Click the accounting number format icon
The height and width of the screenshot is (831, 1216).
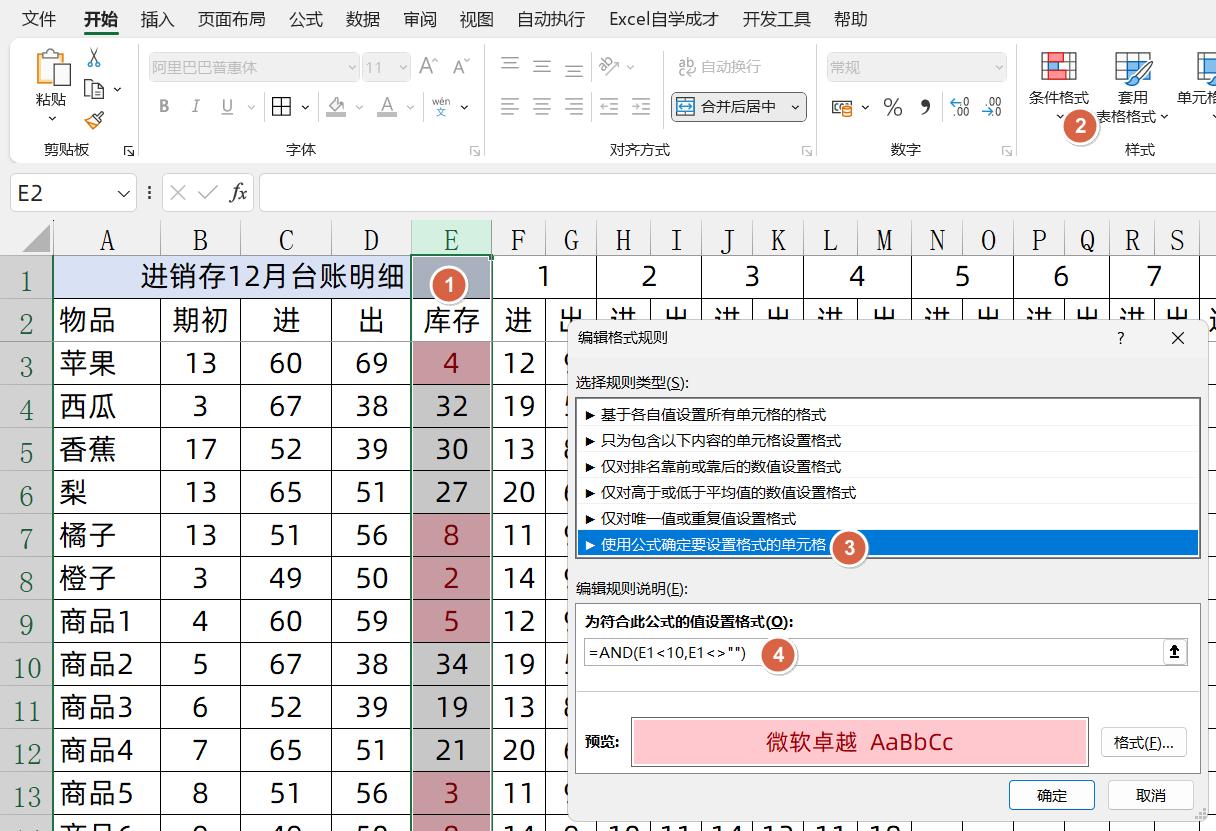coord(842,107)
